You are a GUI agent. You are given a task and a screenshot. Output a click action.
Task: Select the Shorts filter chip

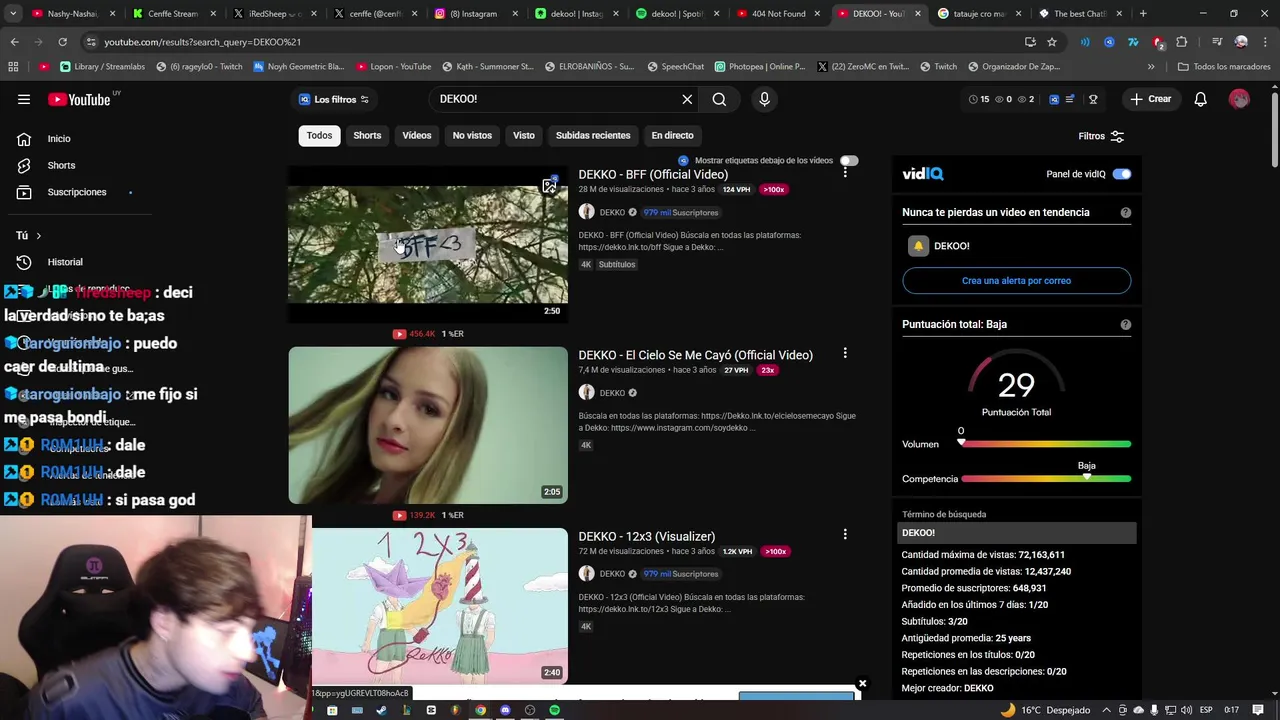click(367, 135)
